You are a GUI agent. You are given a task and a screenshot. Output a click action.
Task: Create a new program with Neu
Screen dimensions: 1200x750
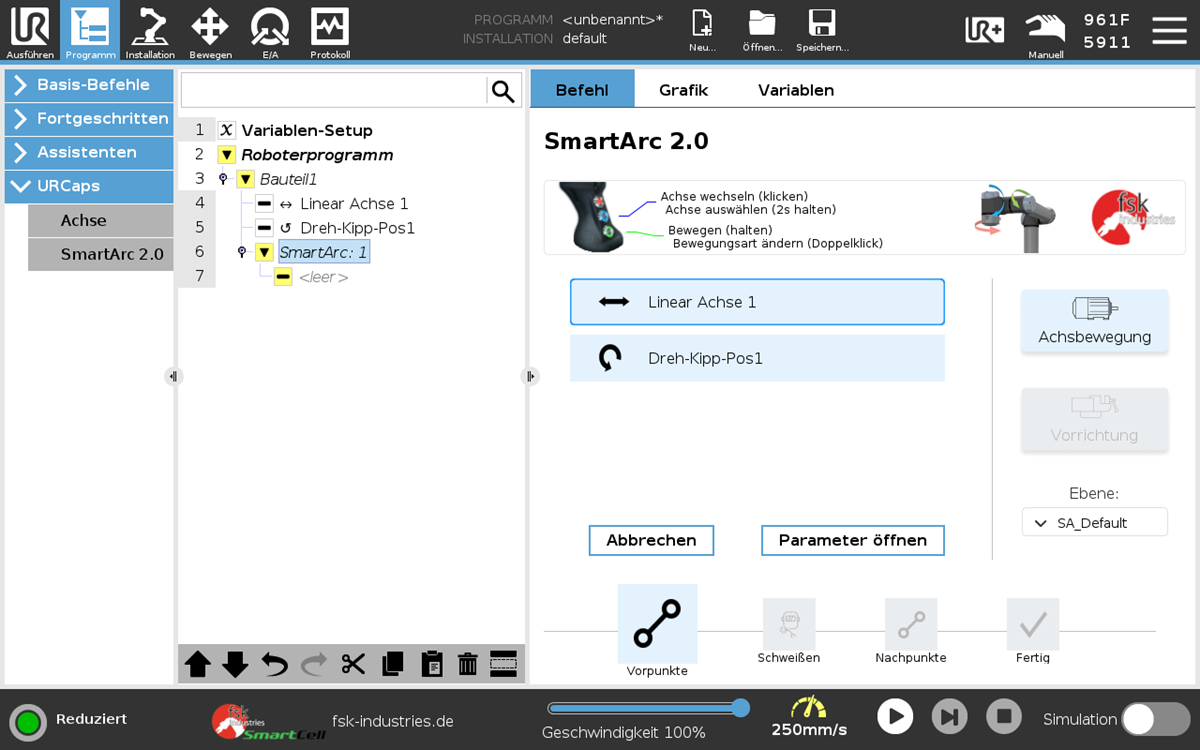(x=702, y=31)
